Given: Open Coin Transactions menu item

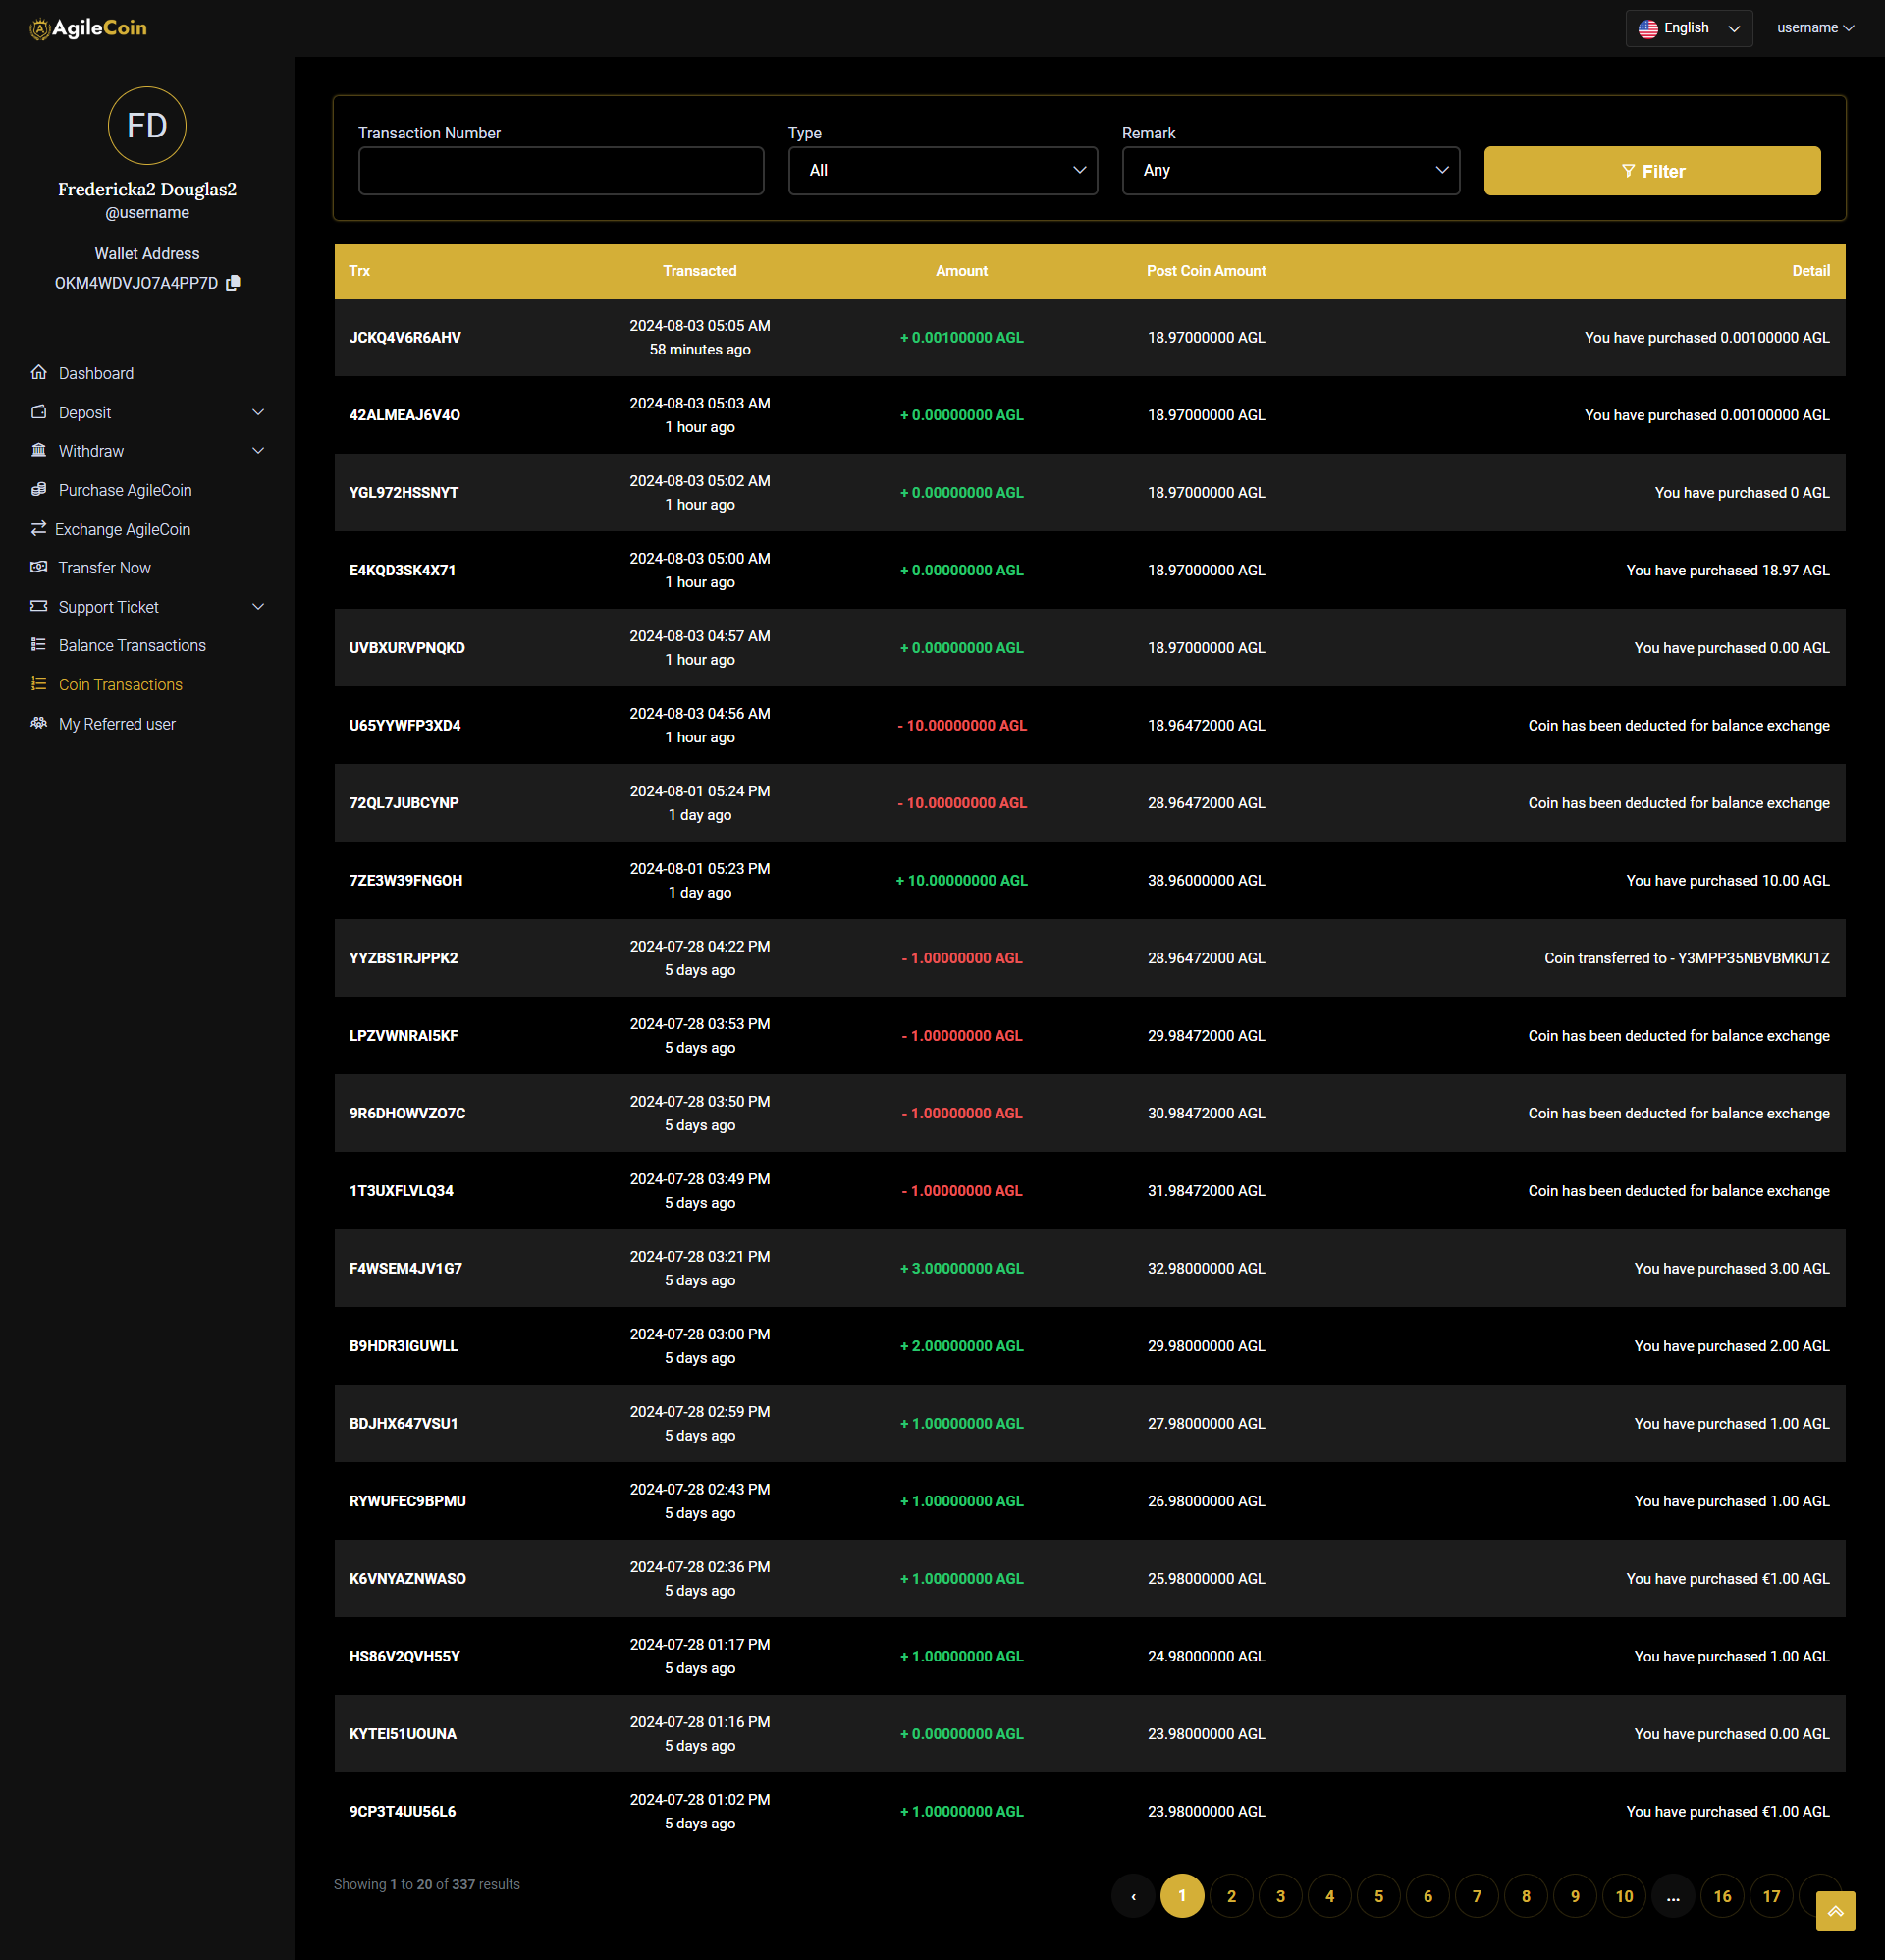Looking at the screenshot, I should click(120, 685).
